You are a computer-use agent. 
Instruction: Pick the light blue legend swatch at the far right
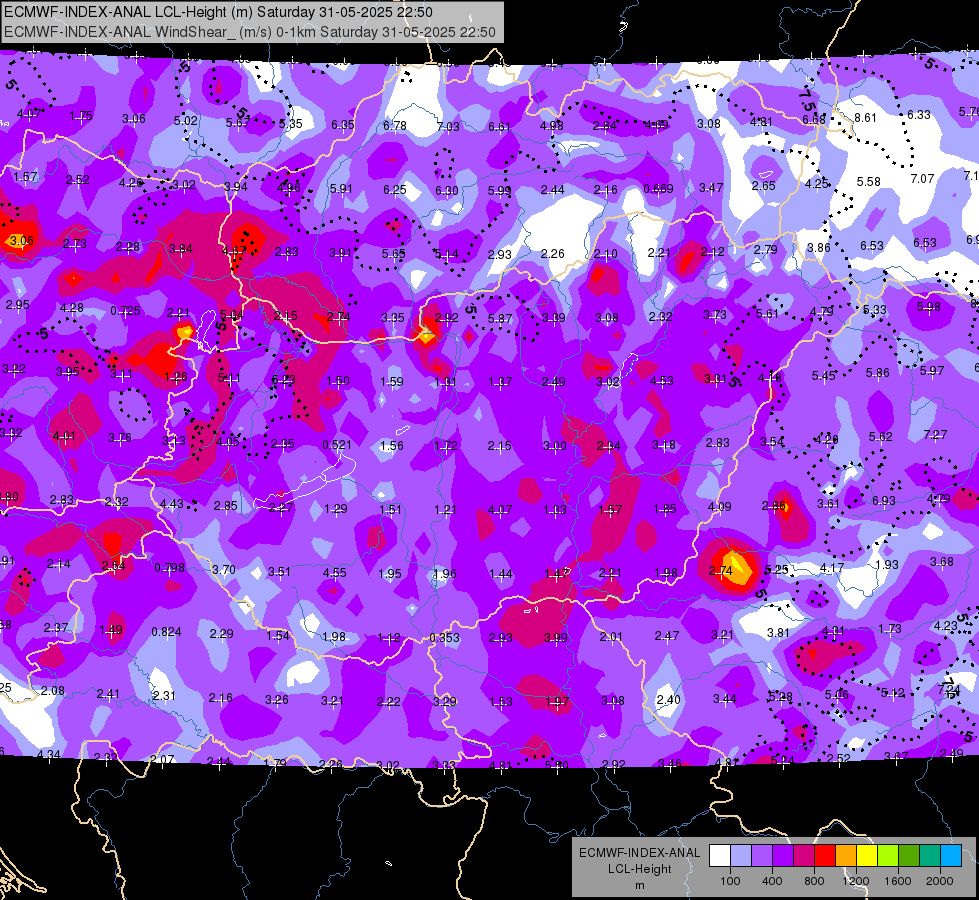point(950,856)
